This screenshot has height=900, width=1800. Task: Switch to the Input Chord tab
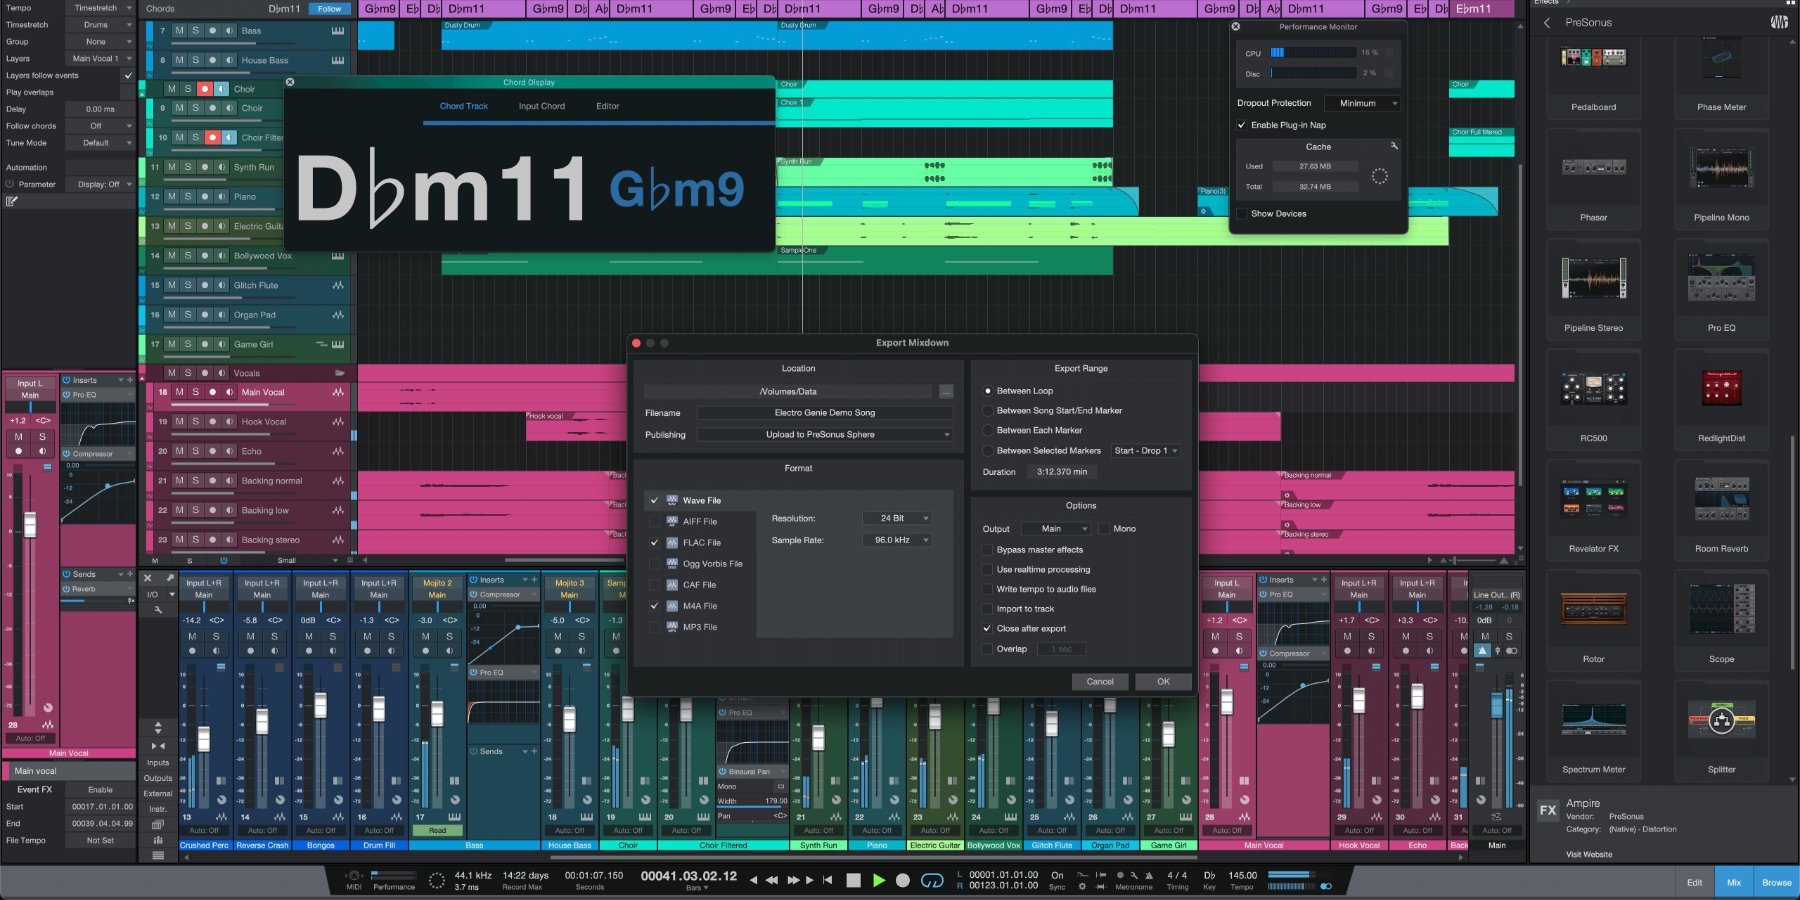pyautogui.click(x=541, y=105)
